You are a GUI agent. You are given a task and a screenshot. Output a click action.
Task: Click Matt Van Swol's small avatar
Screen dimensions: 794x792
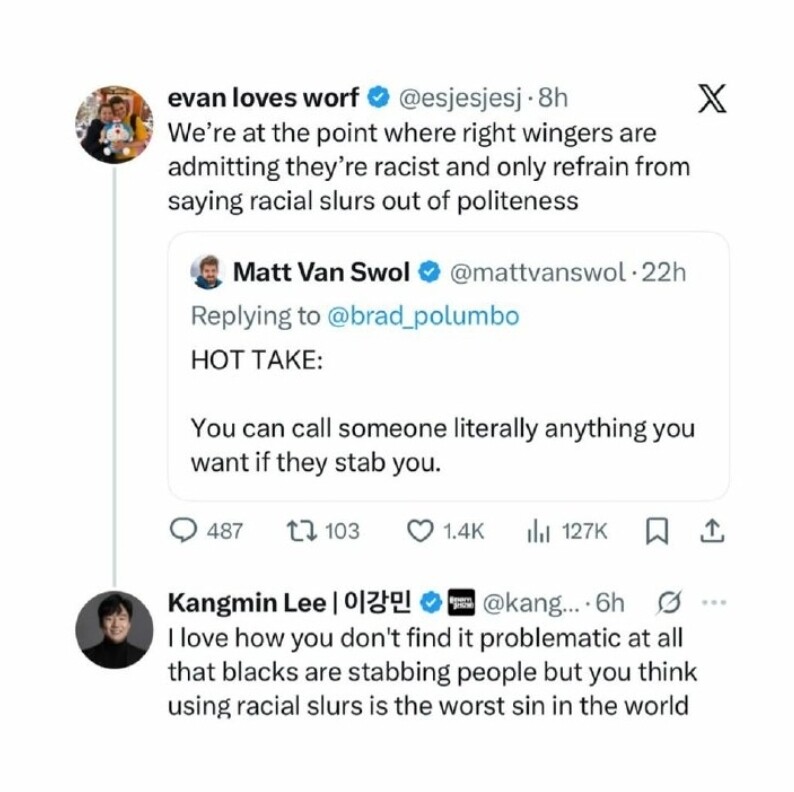[208, 272]
